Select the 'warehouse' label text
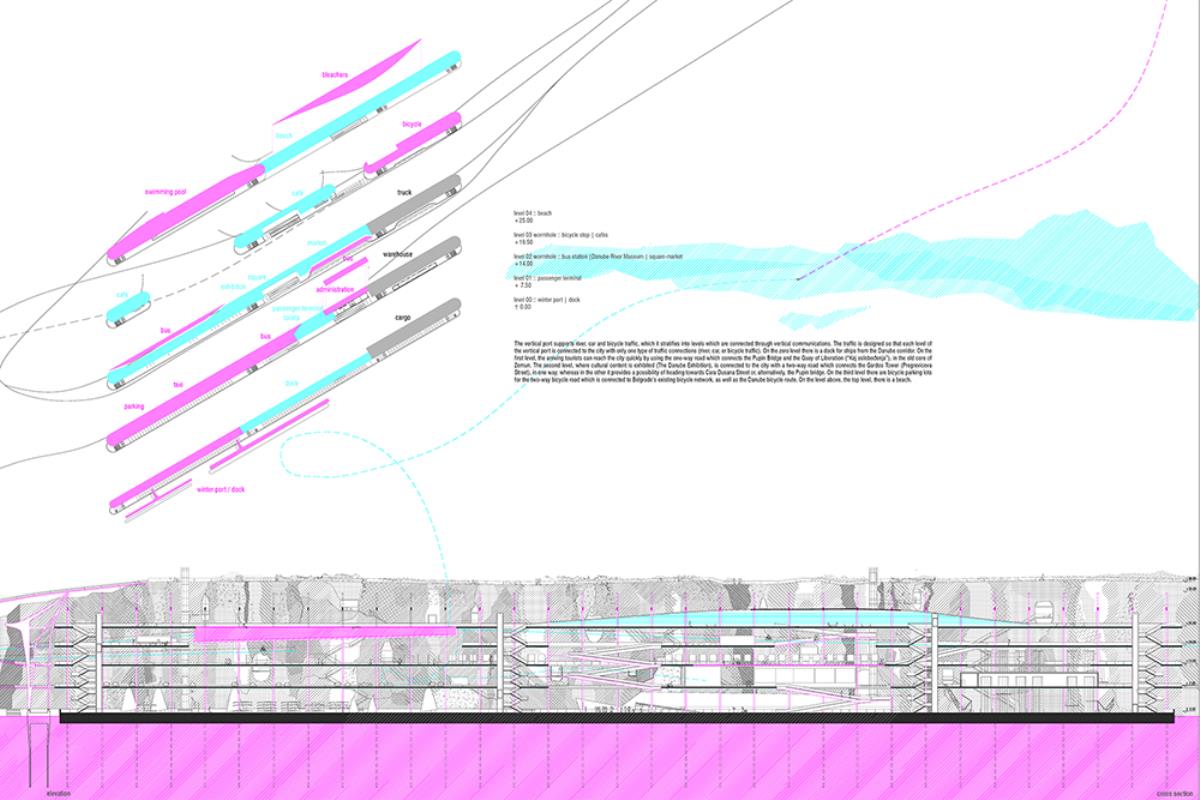The width and height of the screenshot is (1200, 800). pyautogui.click(x=399, y=255)
